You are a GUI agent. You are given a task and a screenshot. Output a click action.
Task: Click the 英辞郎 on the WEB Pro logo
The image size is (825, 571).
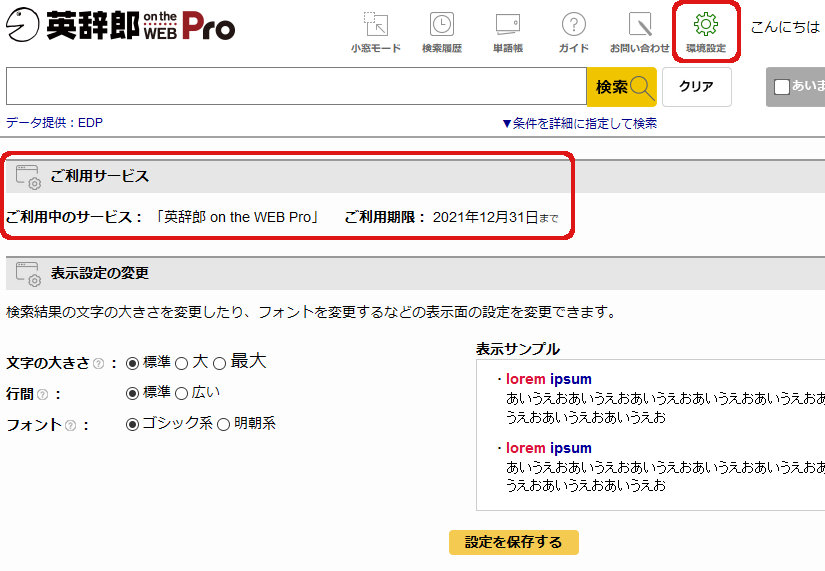[120, 25]
